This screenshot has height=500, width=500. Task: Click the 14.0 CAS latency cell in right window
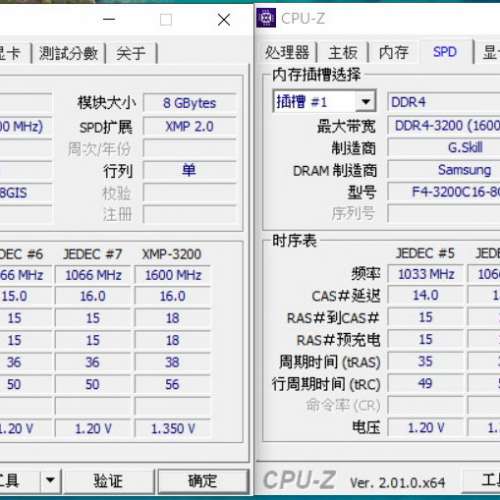pyautogui.click(x=426, y=295)
